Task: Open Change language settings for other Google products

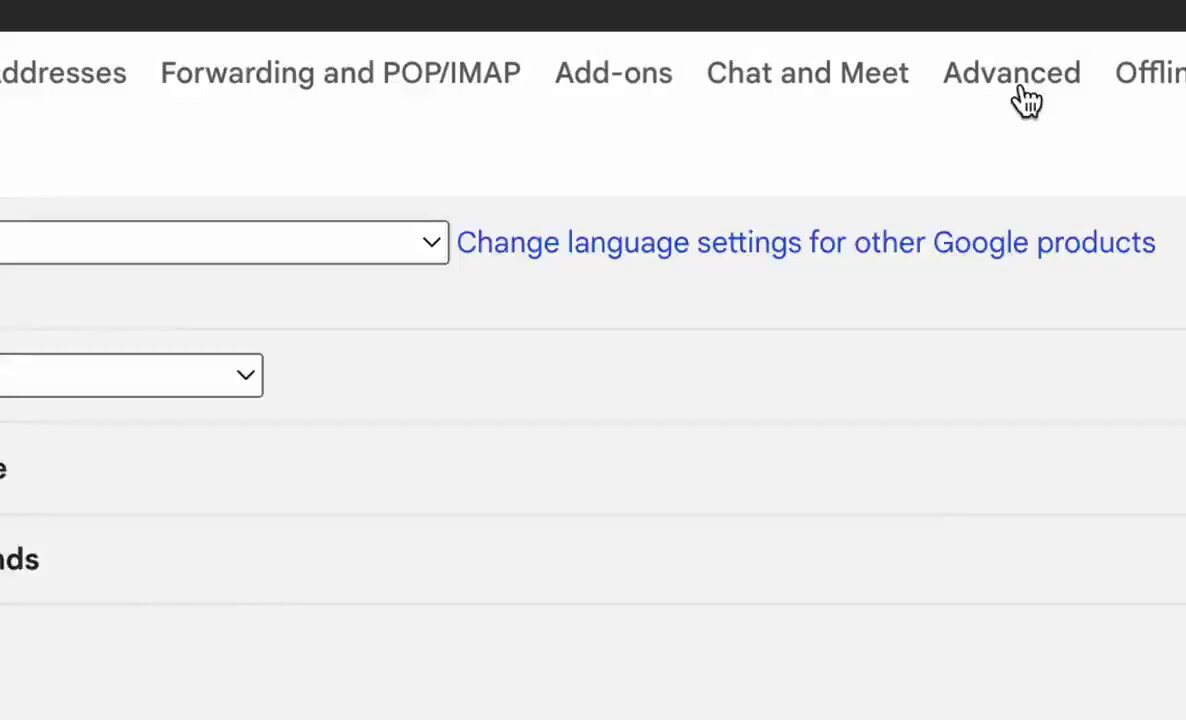Action: pos(806,243)
